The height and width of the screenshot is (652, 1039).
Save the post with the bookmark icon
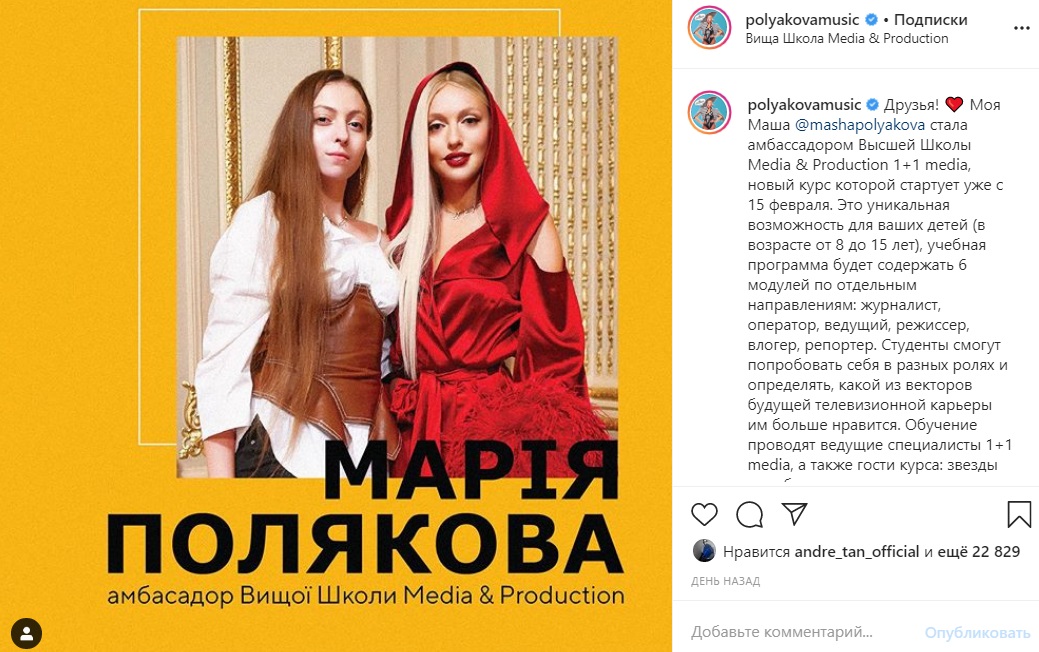[1019, 514]
